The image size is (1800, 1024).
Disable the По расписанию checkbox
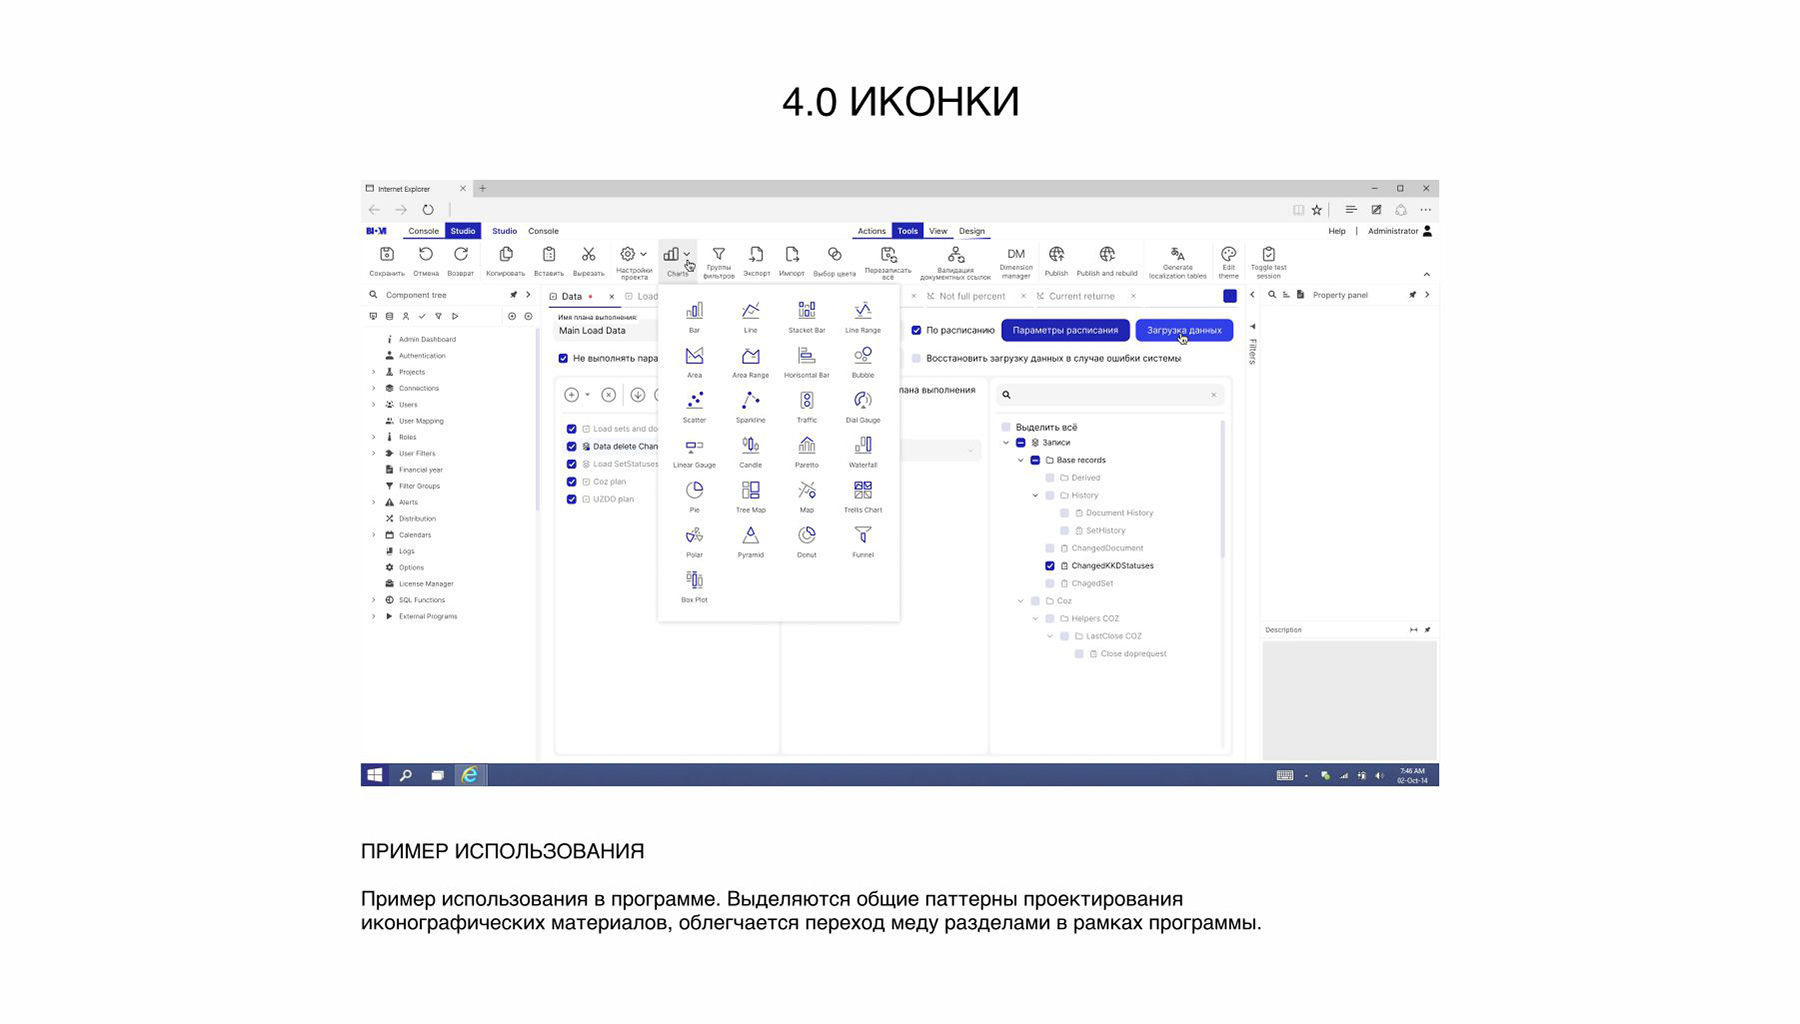click(x=916, y=330)
